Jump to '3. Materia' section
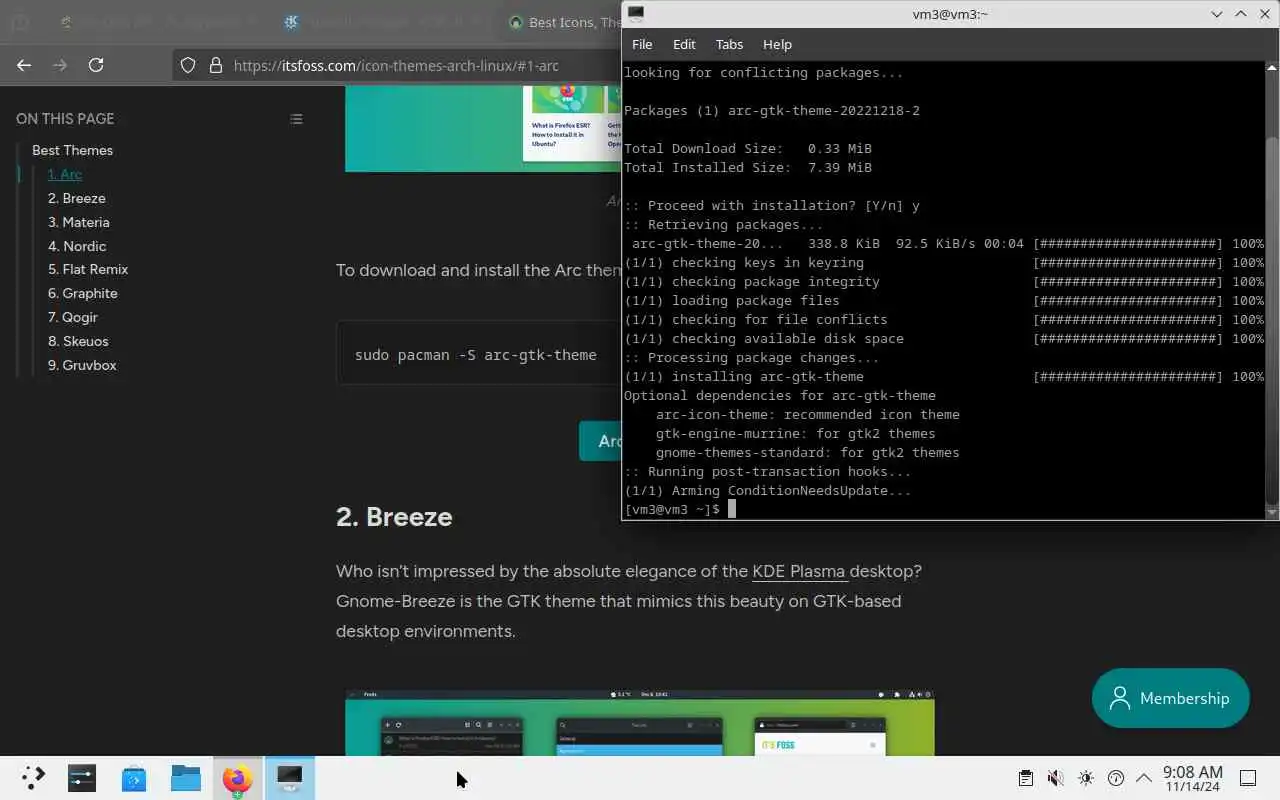The image size is (1280, 800). (79, 222)
